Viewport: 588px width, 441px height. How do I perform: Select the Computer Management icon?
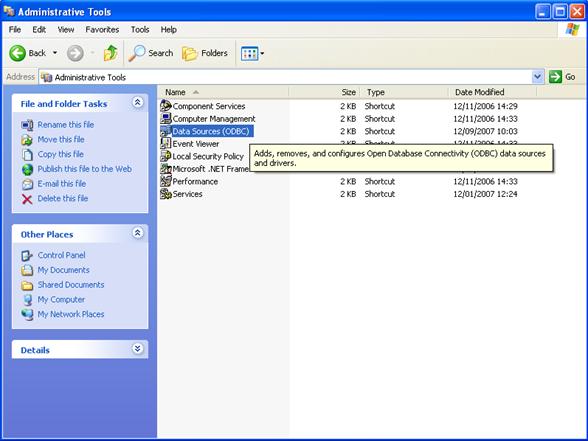click(165, 118)
